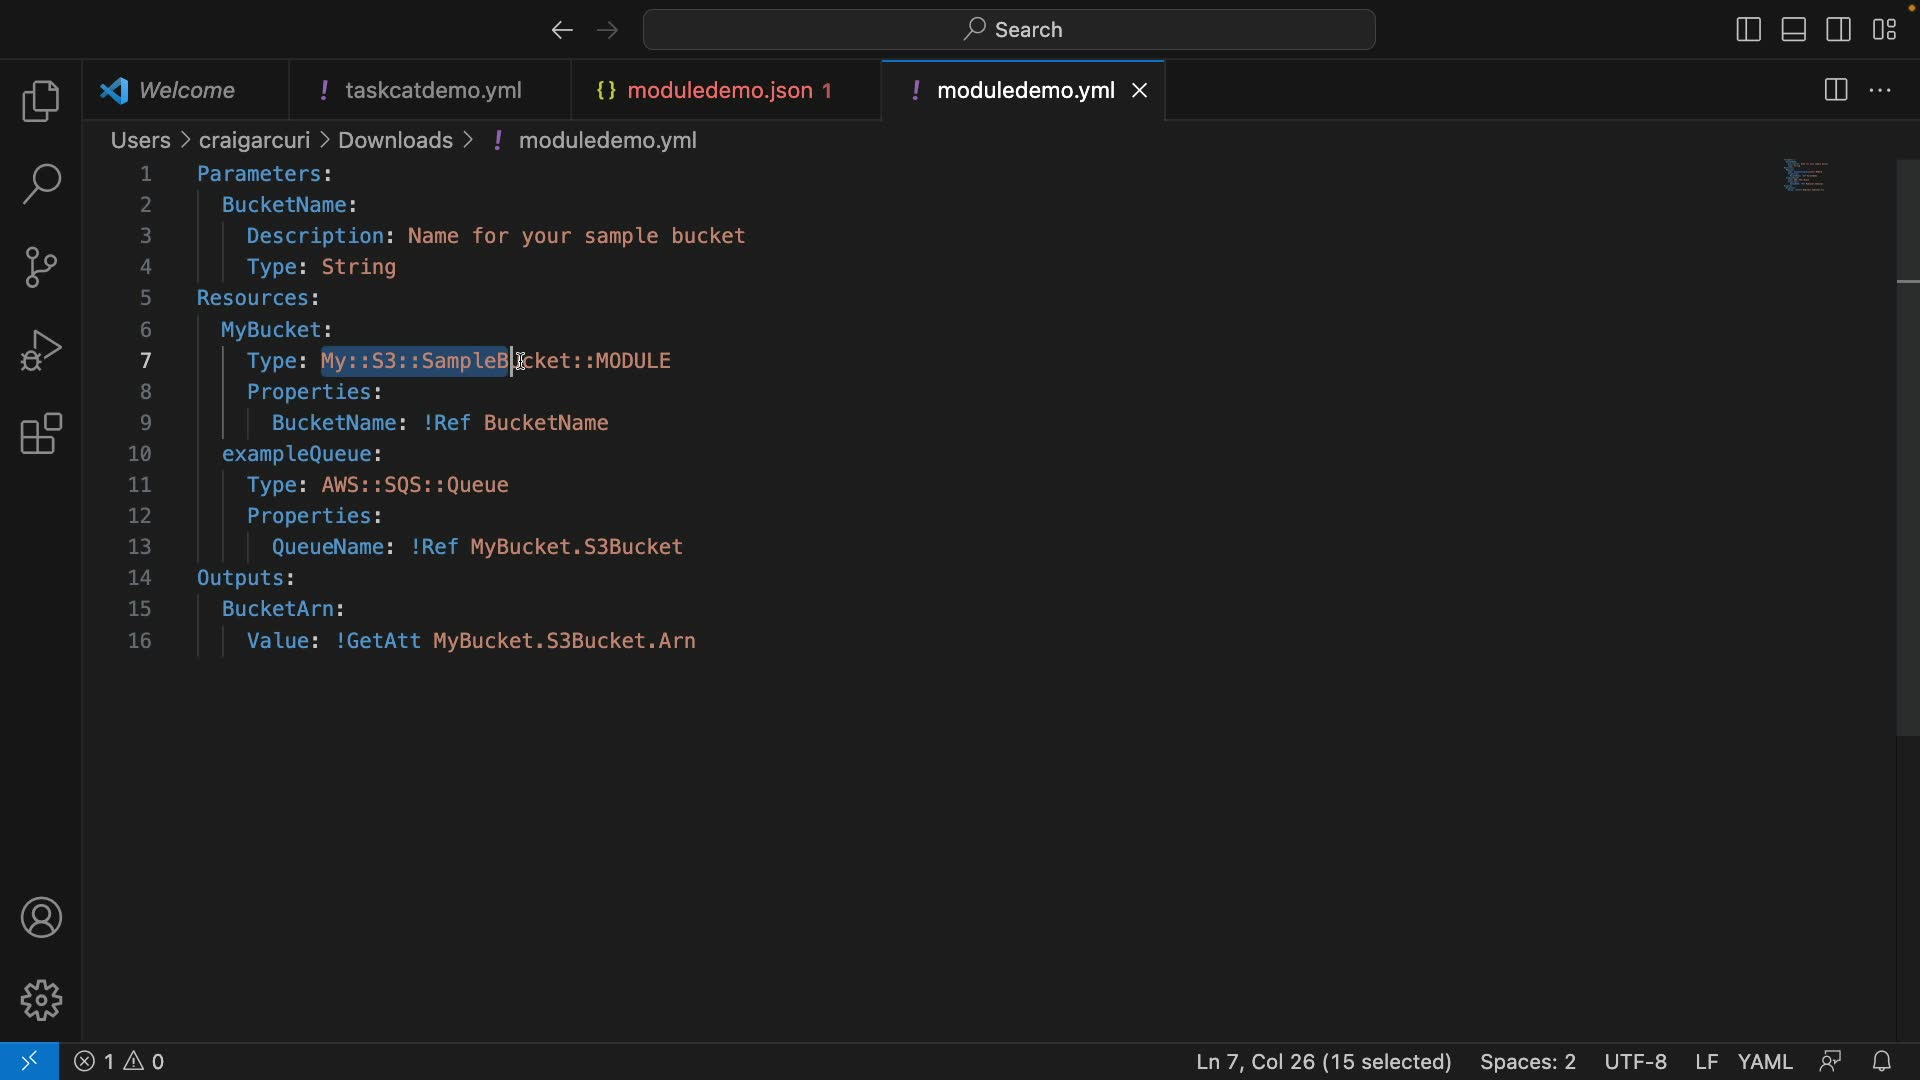
Task: Open the editor More Actions ellipsis menu
Action: point(1881,90)
